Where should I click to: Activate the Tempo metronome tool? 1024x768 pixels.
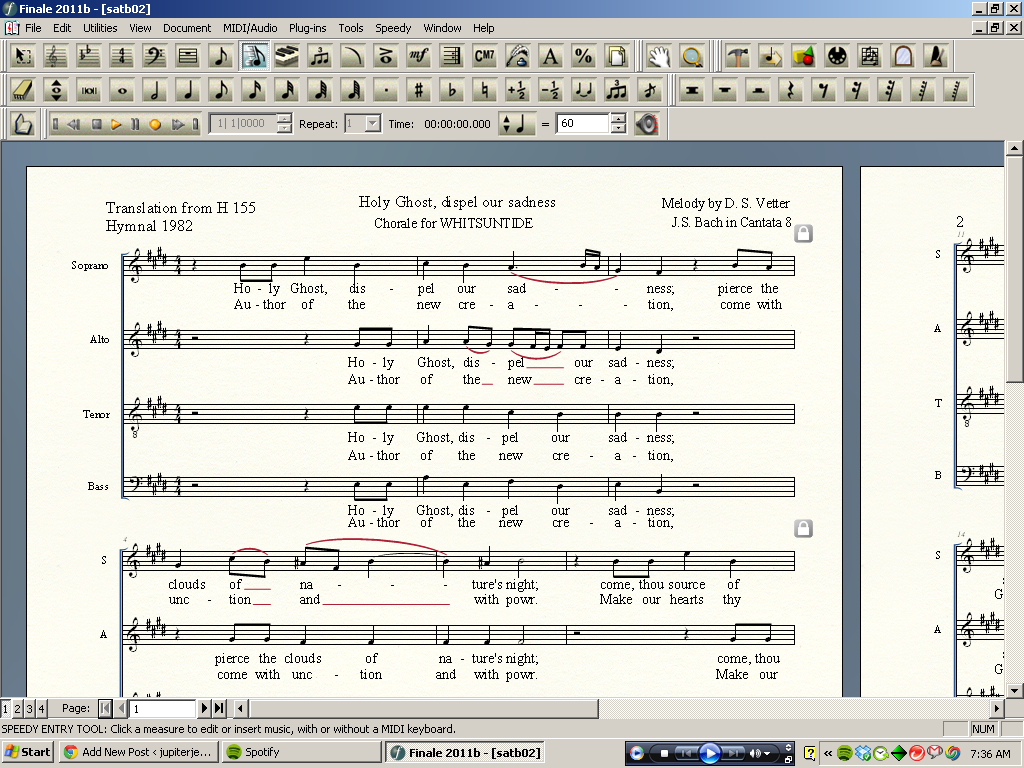pyautogui.click(x=936, y=56)
